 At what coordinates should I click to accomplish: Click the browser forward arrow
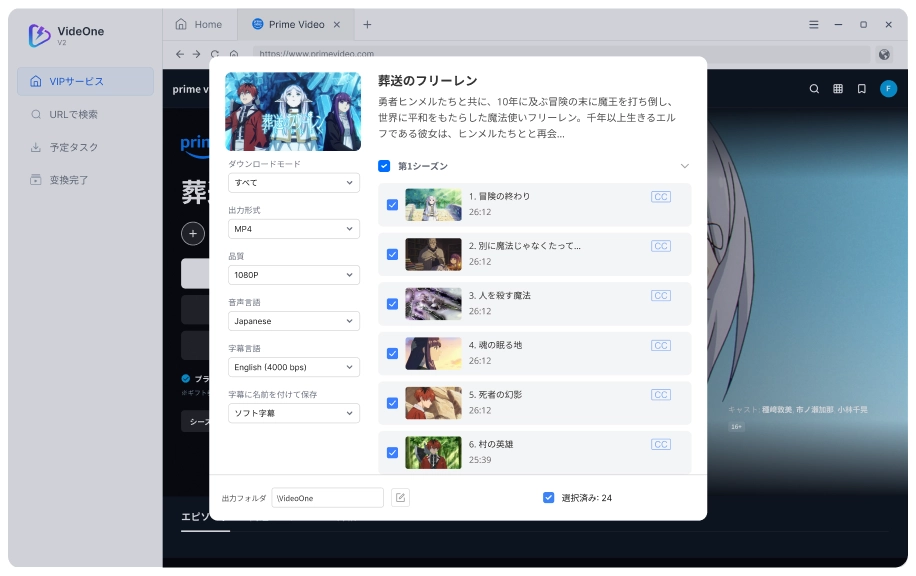[197, 54]
